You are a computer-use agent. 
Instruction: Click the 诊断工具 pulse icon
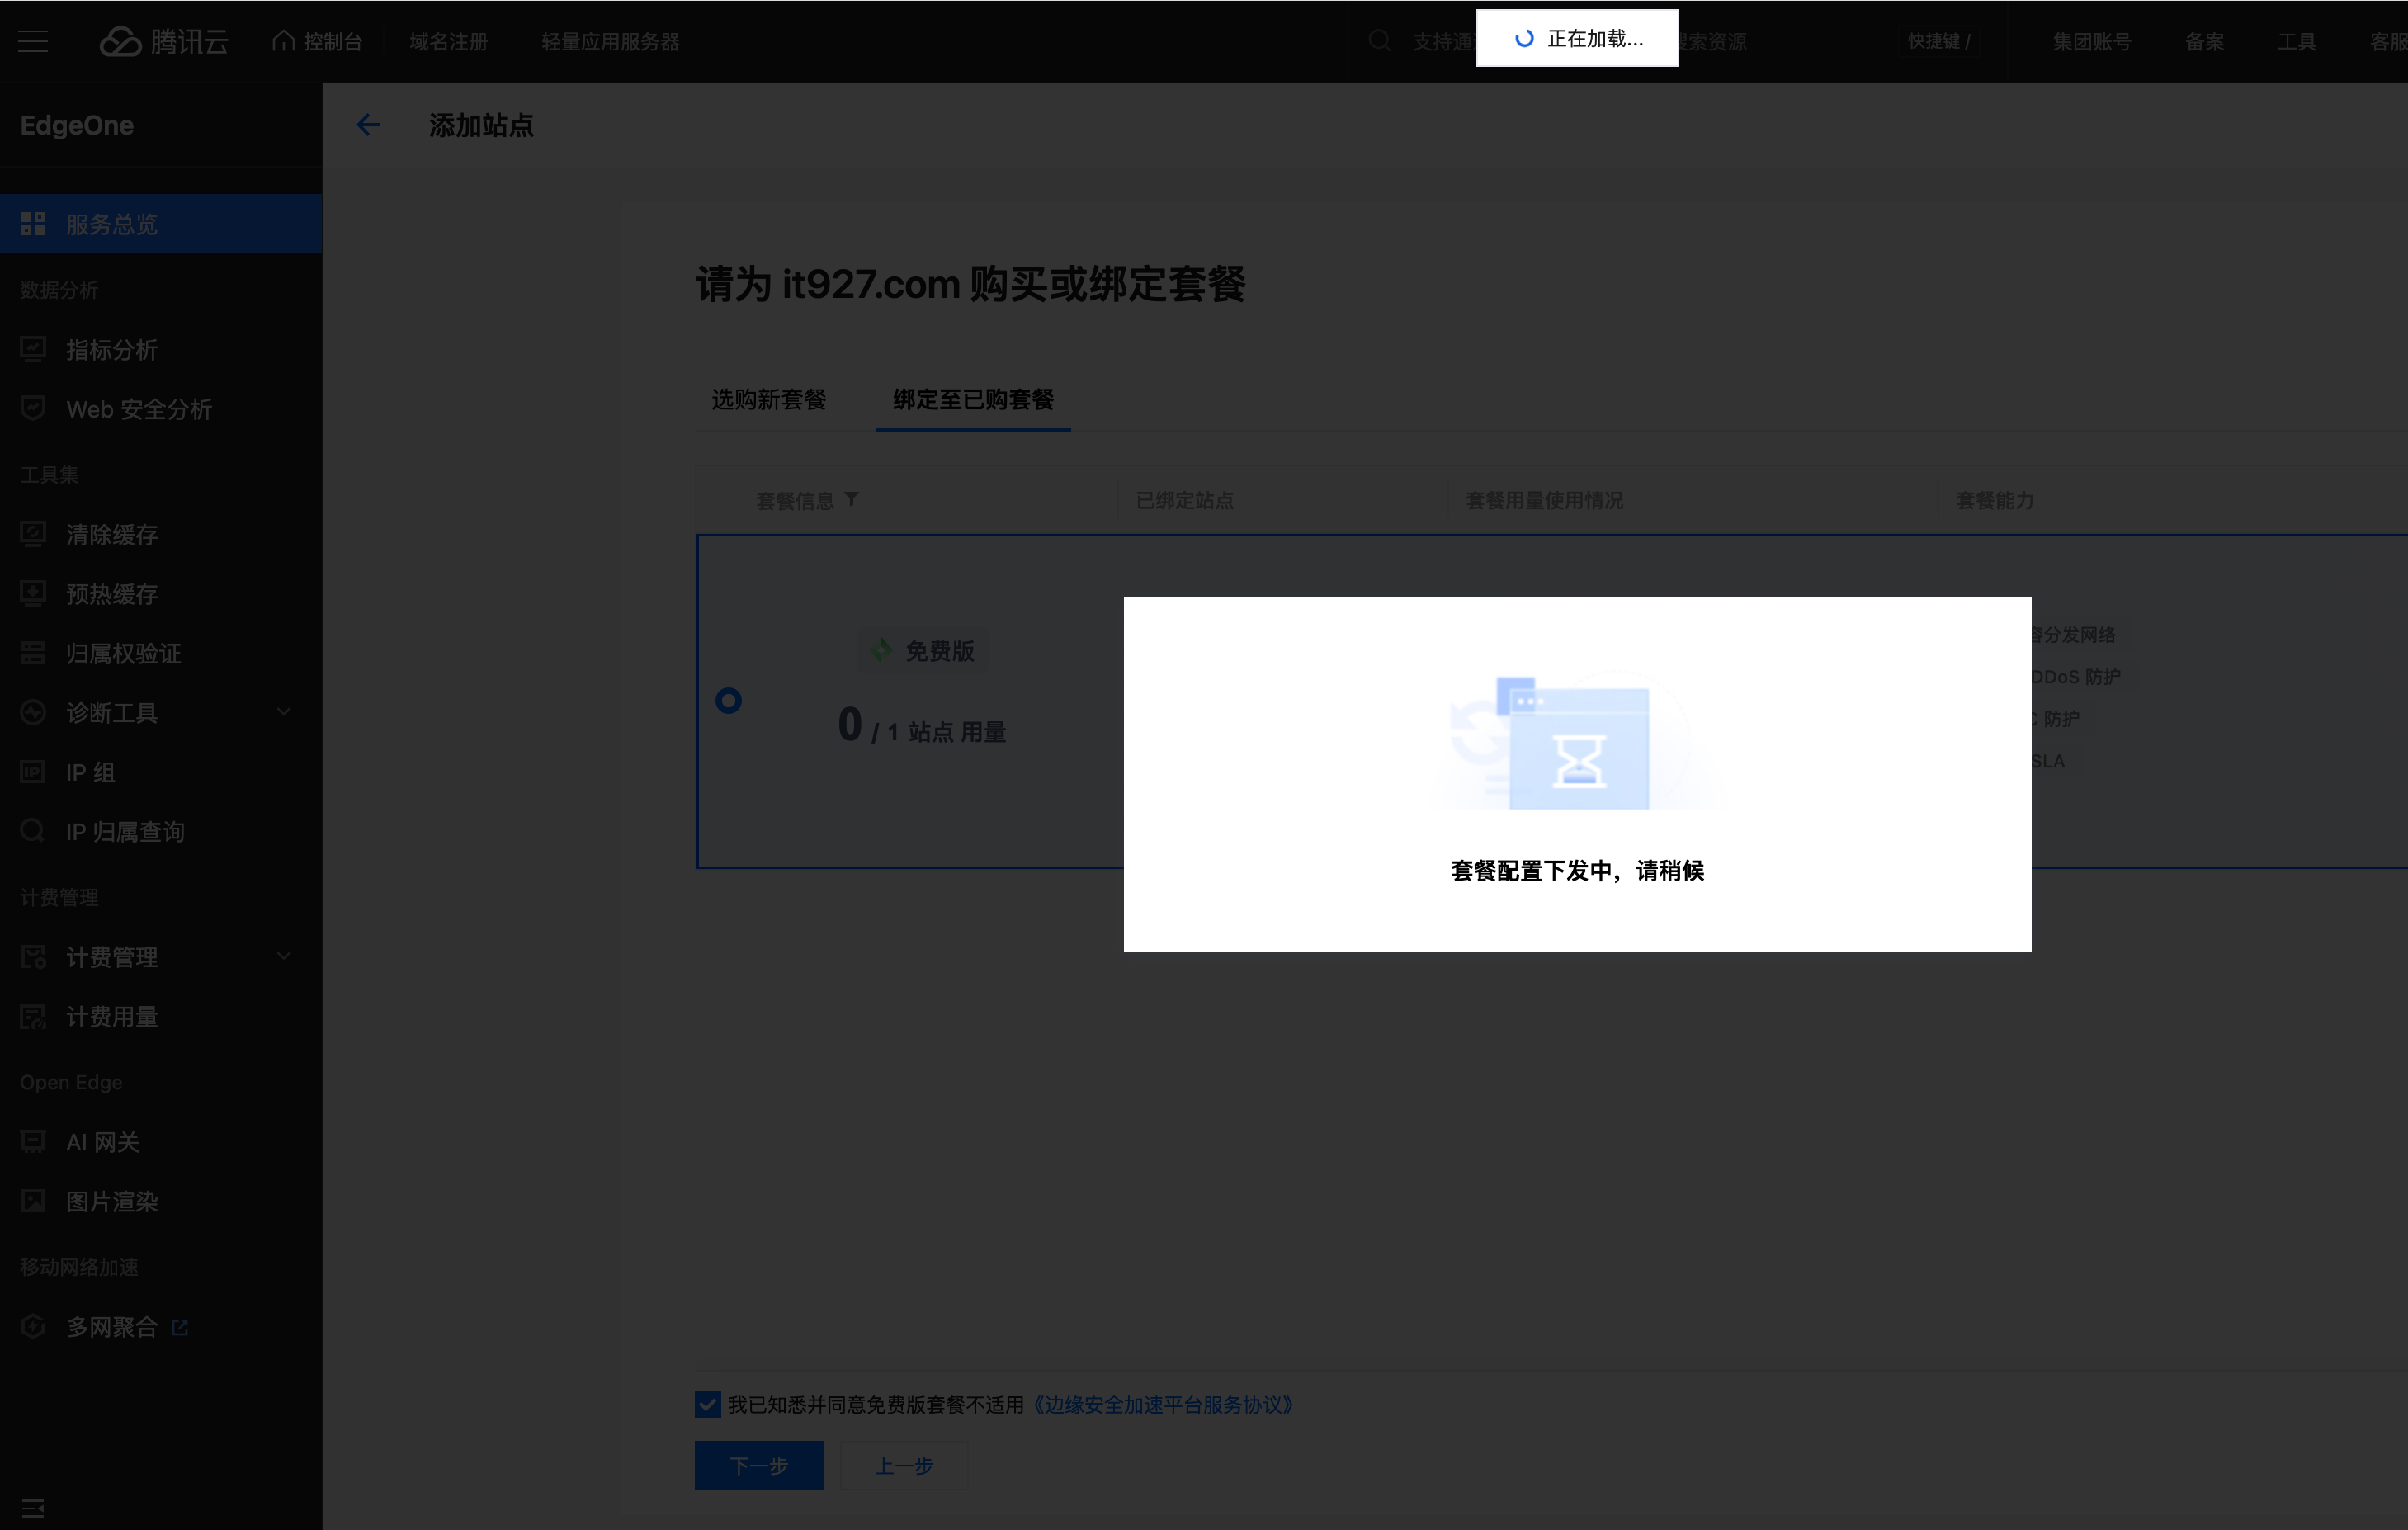pyautogui.click(x=33, y=712)
